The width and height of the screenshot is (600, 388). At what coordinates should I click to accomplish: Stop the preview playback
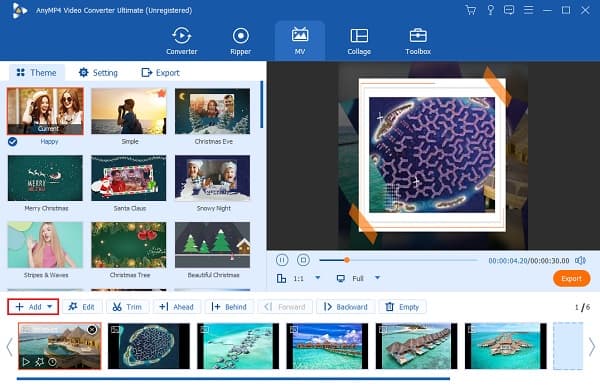[303, 260]
